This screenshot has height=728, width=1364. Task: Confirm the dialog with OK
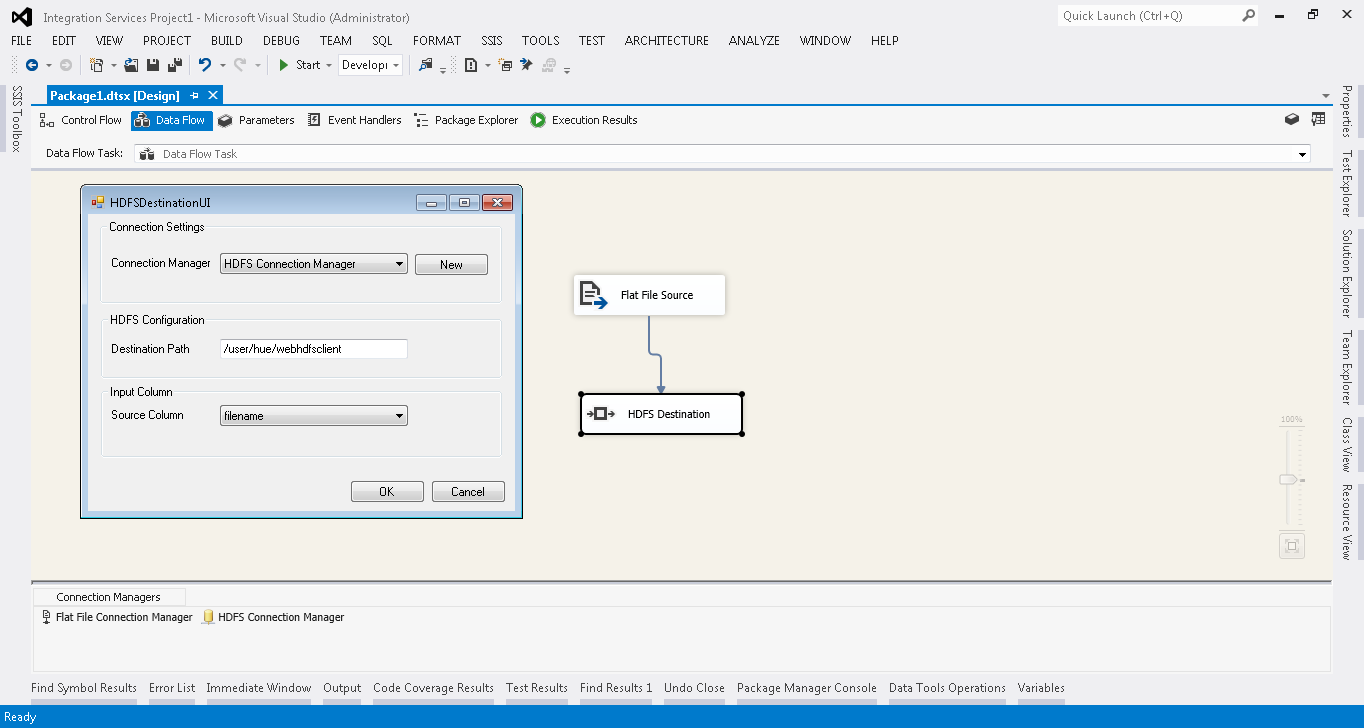coord(386,492)
